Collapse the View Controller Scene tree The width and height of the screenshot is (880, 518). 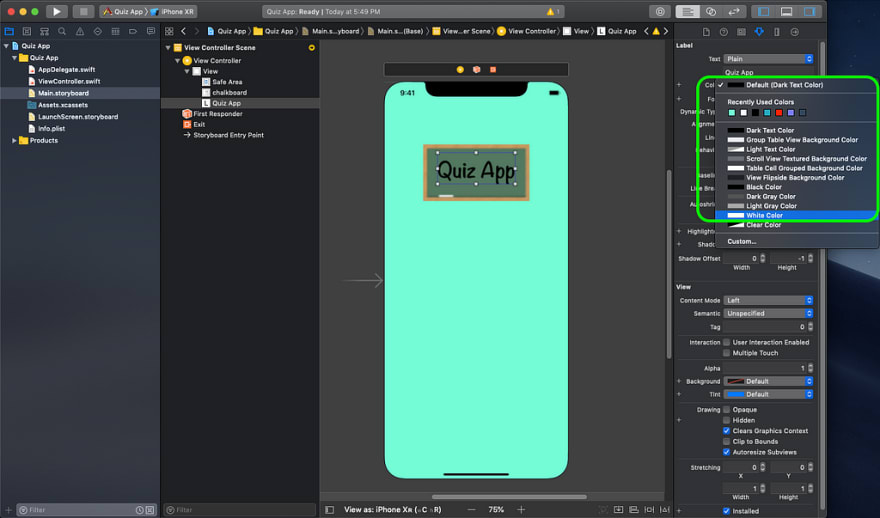pyautogui.click(x=168, y=48)
